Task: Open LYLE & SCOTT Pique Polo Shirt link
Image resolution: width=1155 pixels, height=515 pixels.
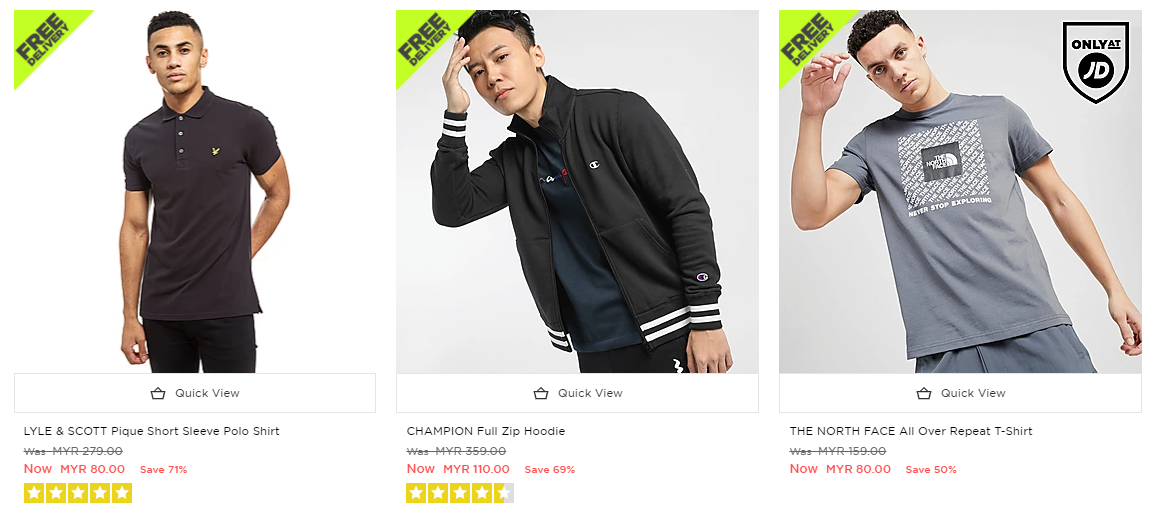Action: point(152,431)
